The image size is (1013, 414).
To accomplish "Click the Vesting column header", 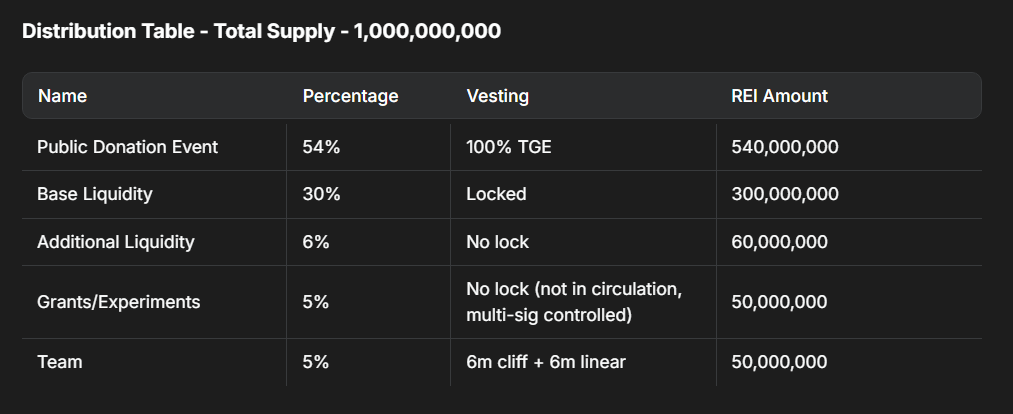I will 497,96.
